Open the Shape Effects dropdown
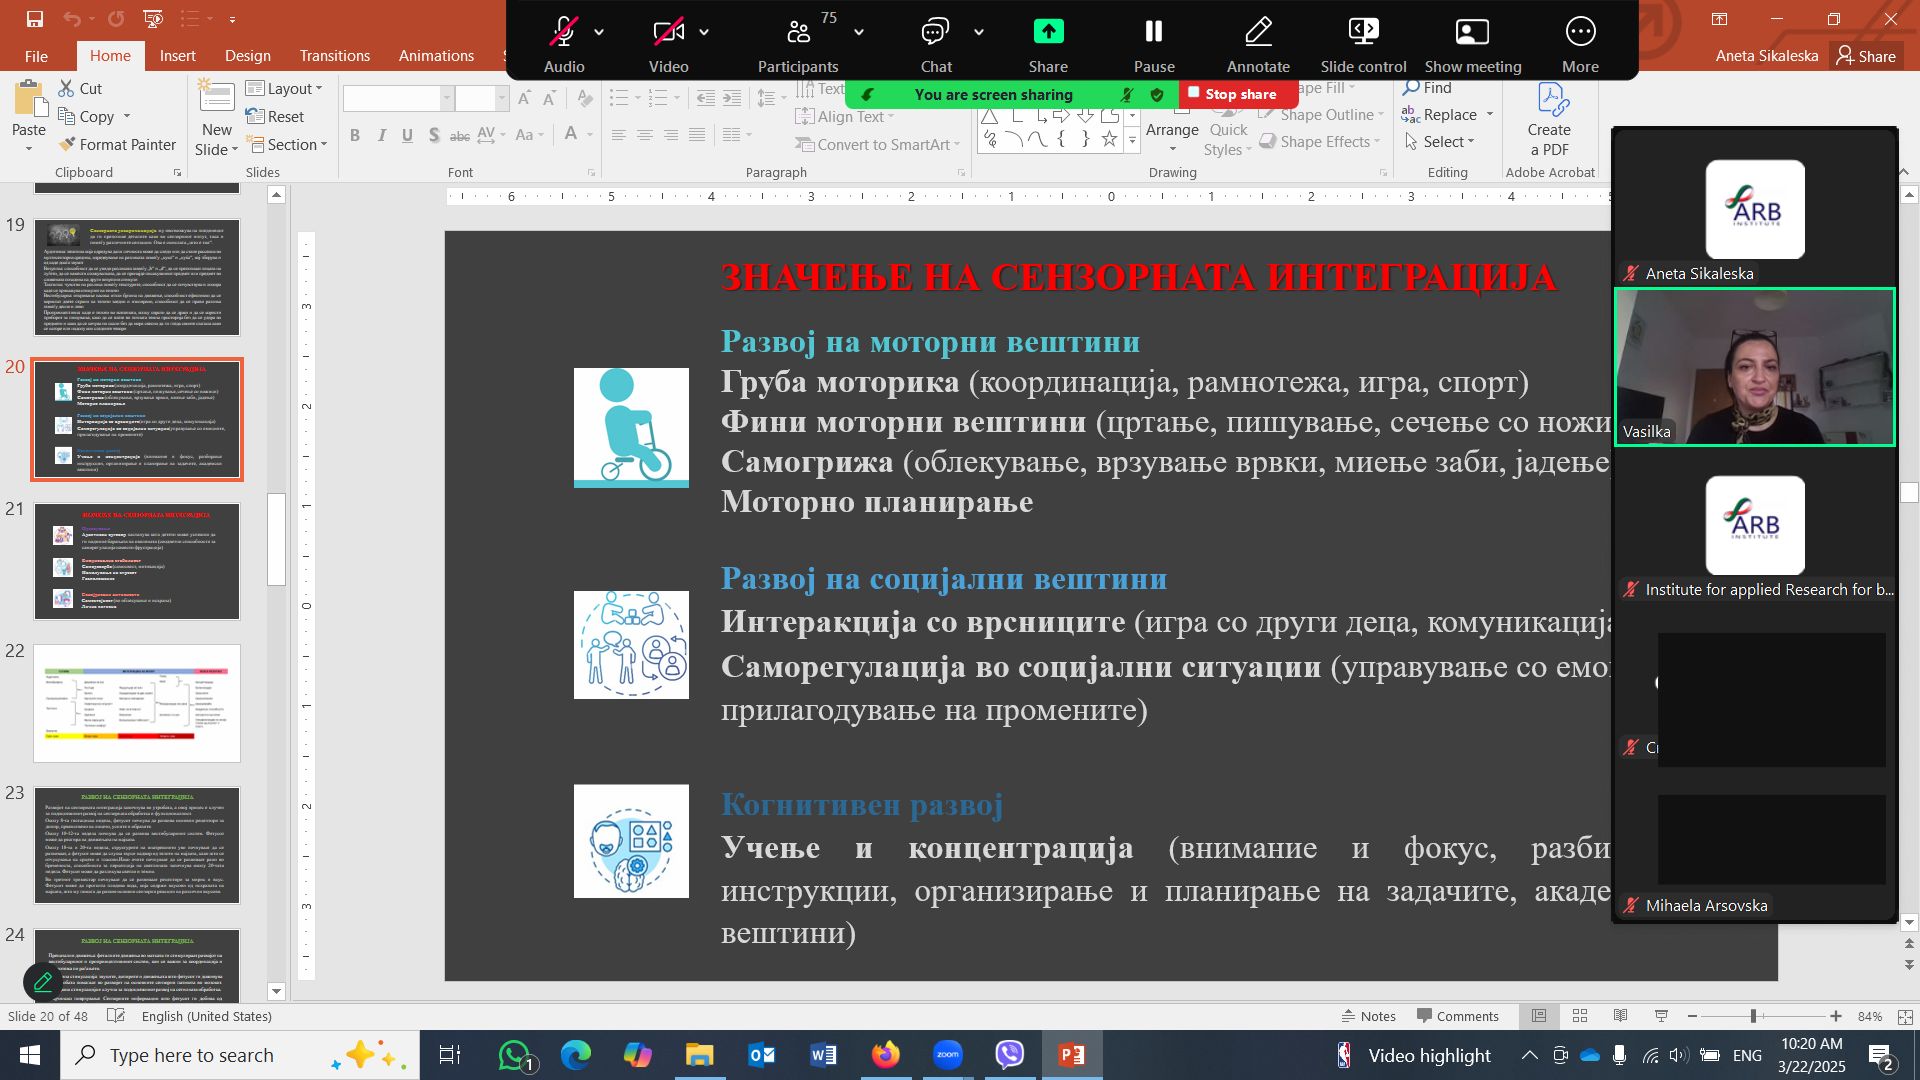This screenshot has height=1080, width=1920. tap(1320, 142)
